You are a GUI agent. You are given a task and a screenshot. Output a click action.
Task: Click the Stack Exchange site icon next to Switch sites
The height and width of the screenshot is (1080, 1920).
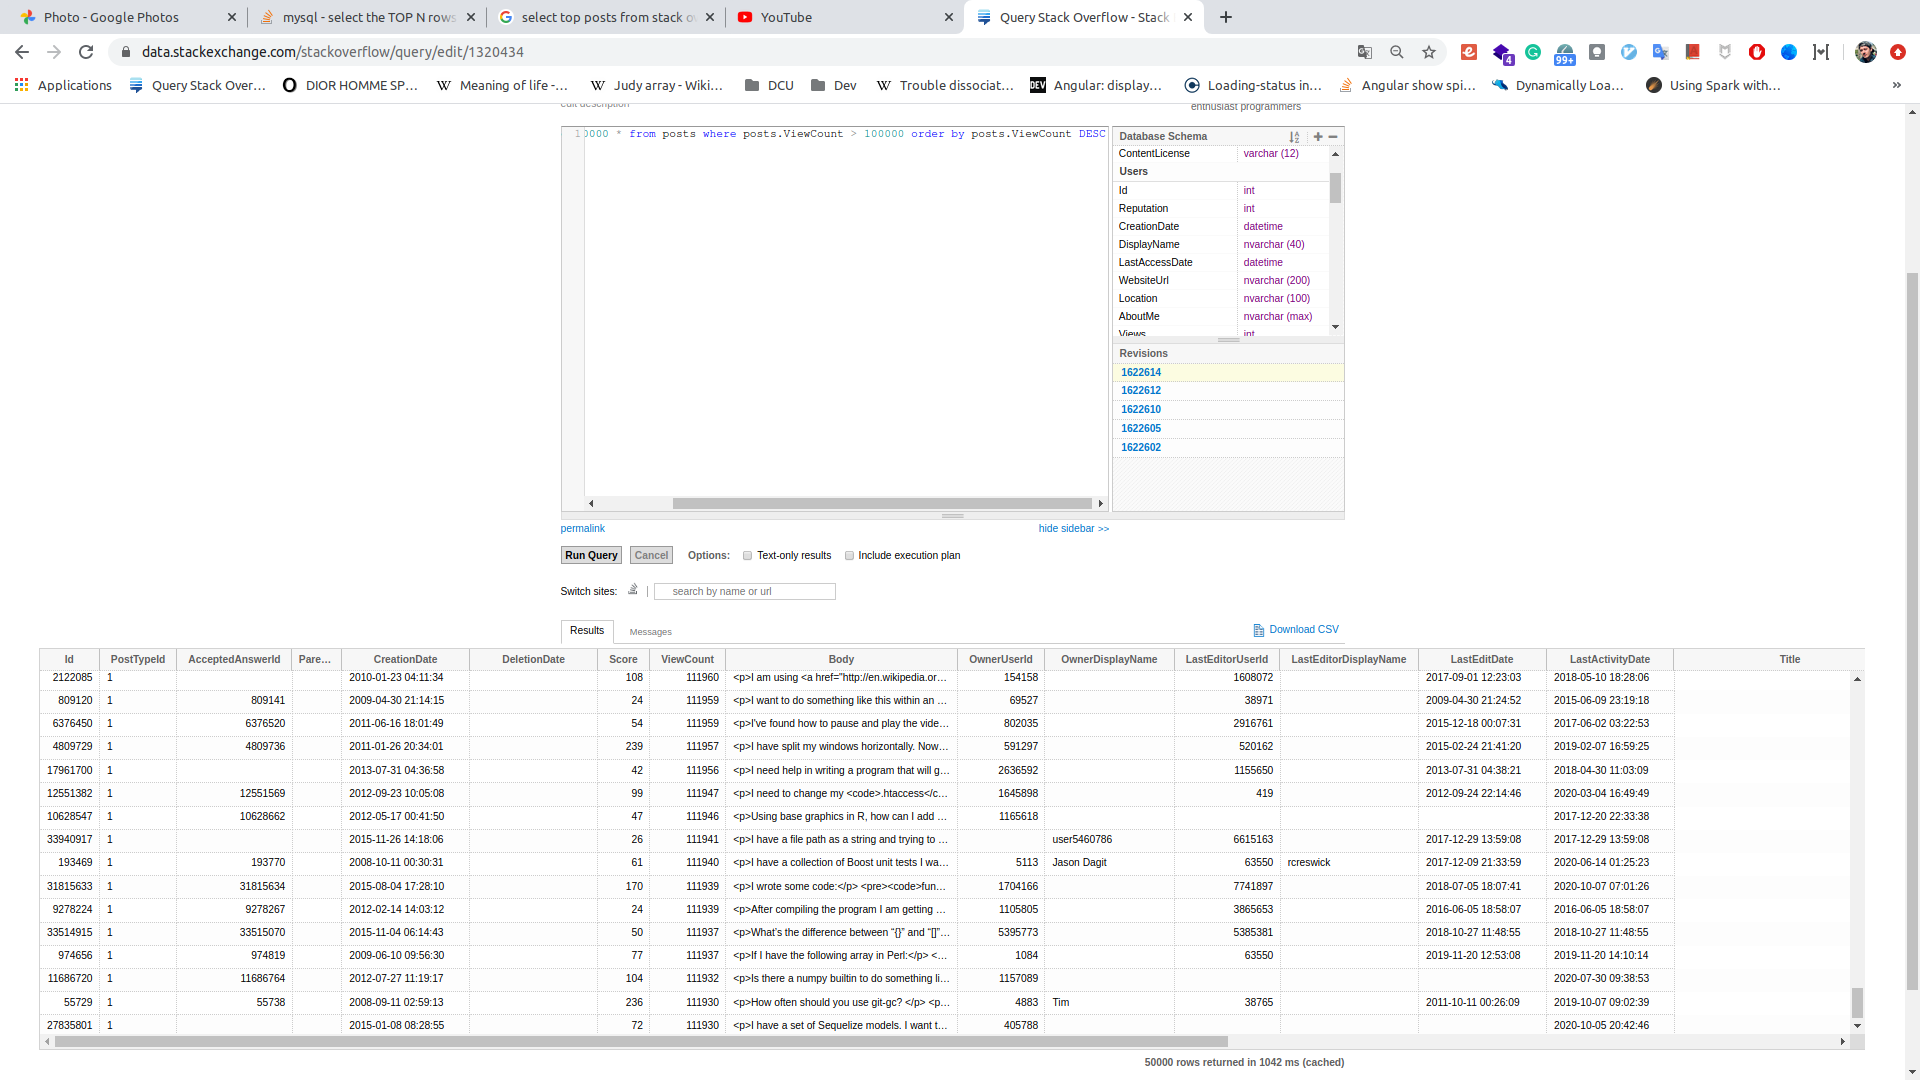coord(633,590)
